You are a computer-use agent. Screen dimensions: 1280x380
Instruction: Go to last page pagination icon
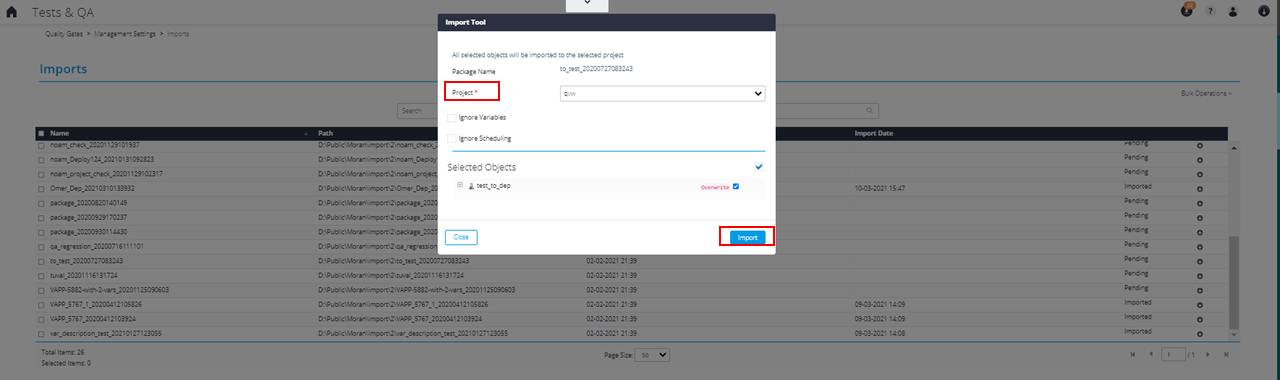pyautogui.click(x=1226, y=354)
